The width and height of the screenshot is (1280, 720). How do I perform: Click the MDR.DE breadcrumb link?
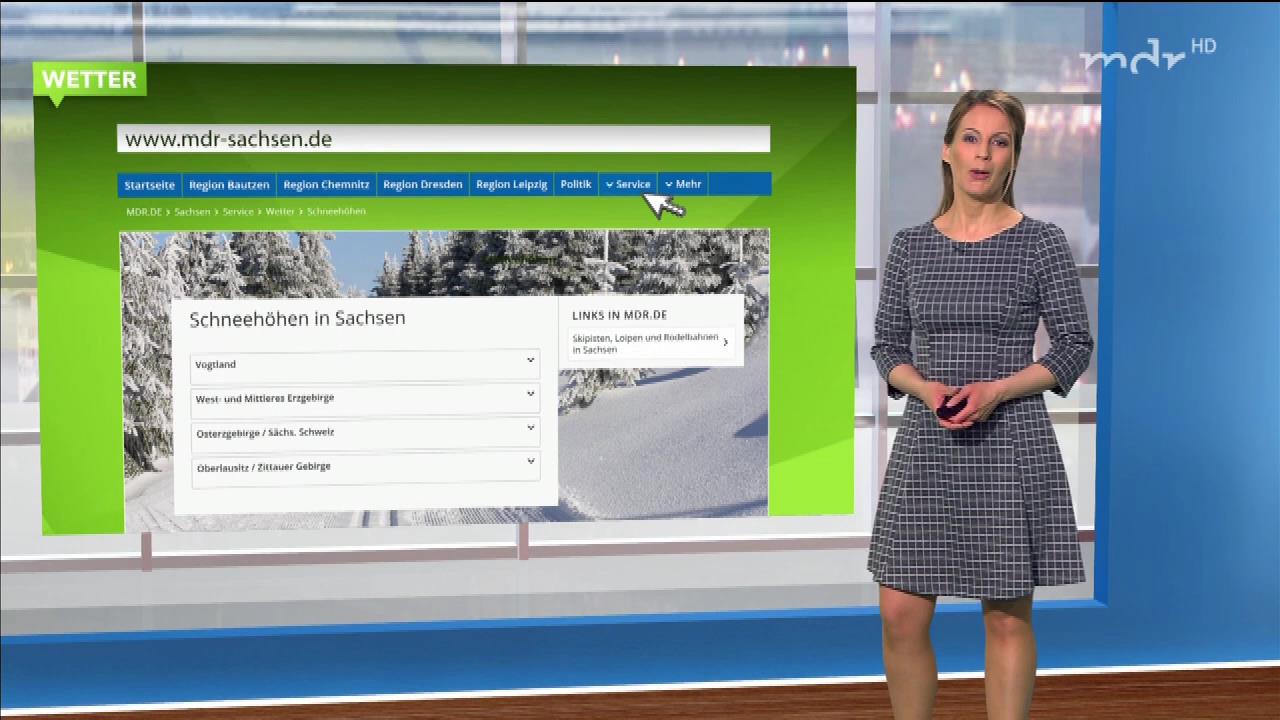pyautogui.click(x=144, y=212)
